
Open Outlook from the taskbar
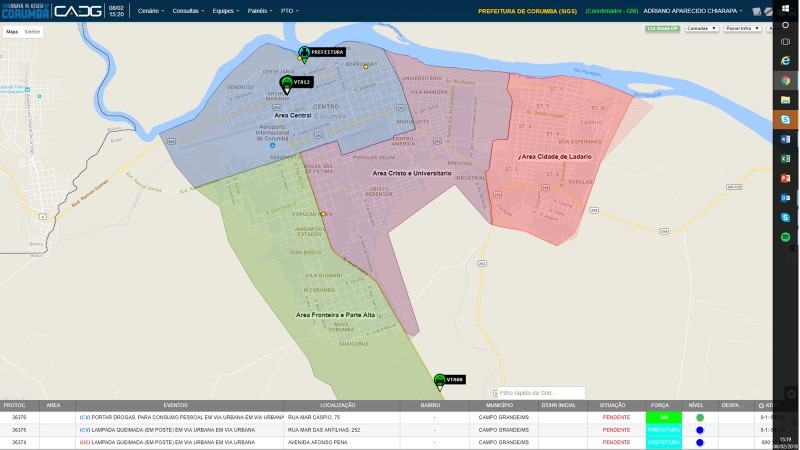[786, 198]
